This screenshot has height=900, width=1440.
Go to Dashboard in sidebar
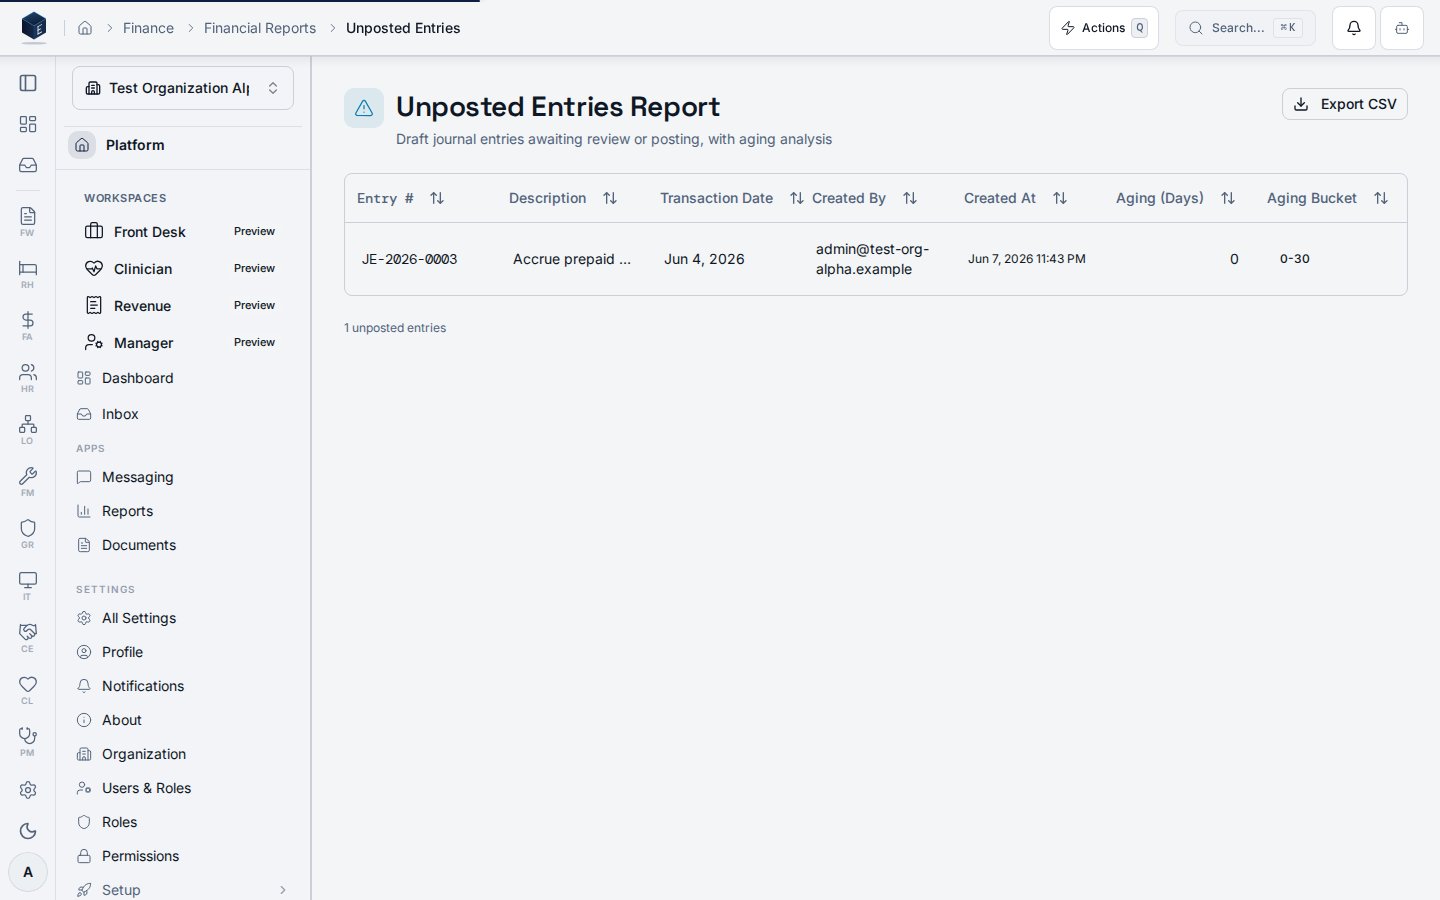coord(183,378)
